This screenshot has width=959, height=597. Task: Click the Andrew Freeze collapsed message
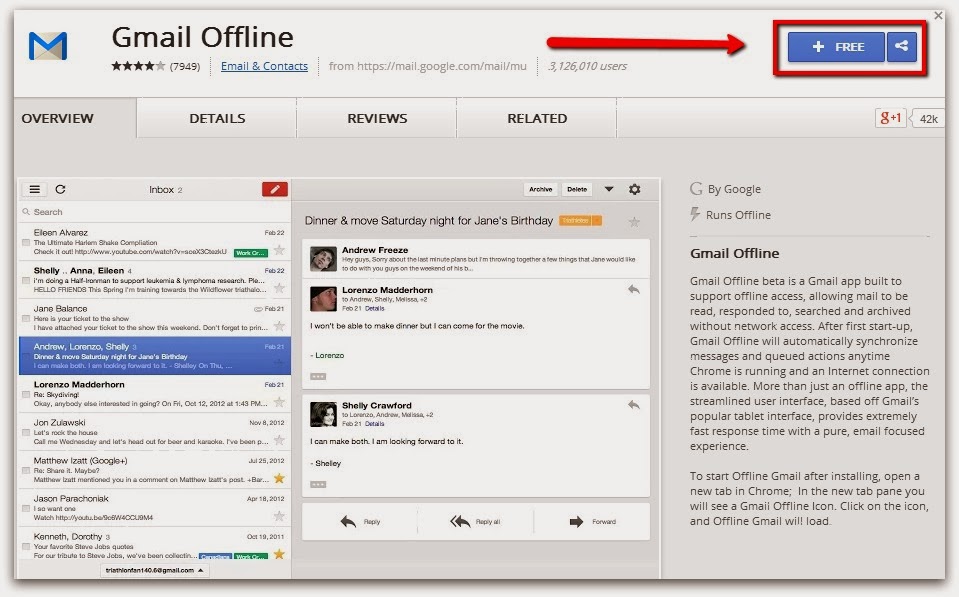click(476, 259)
